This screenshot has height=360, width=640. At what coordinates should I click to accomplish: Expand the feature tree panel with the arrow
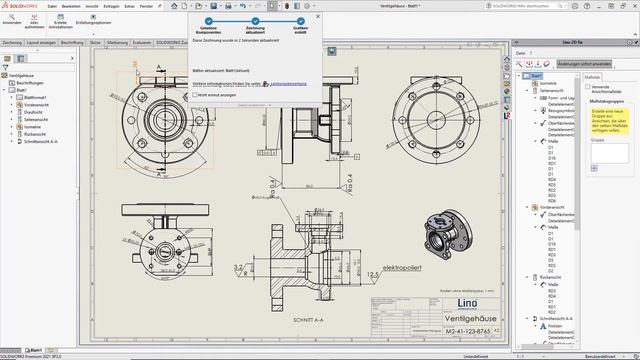pyautogui.click(x=72, y=58)
